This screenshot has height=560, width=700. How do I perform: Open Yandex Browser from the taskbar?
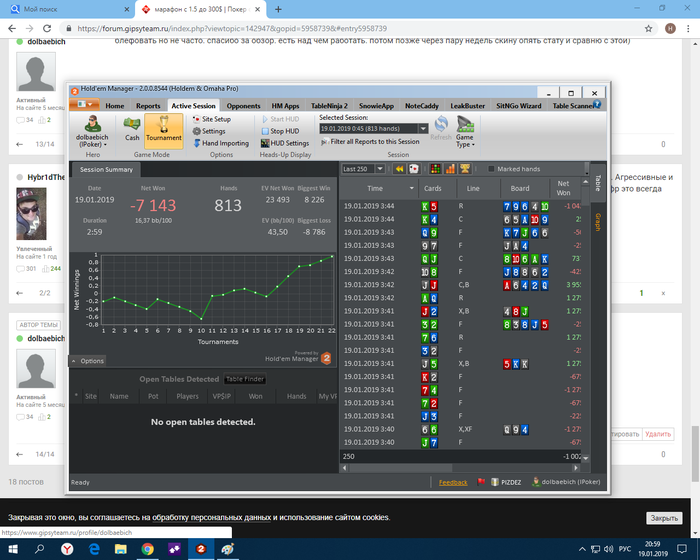point(67,549)
